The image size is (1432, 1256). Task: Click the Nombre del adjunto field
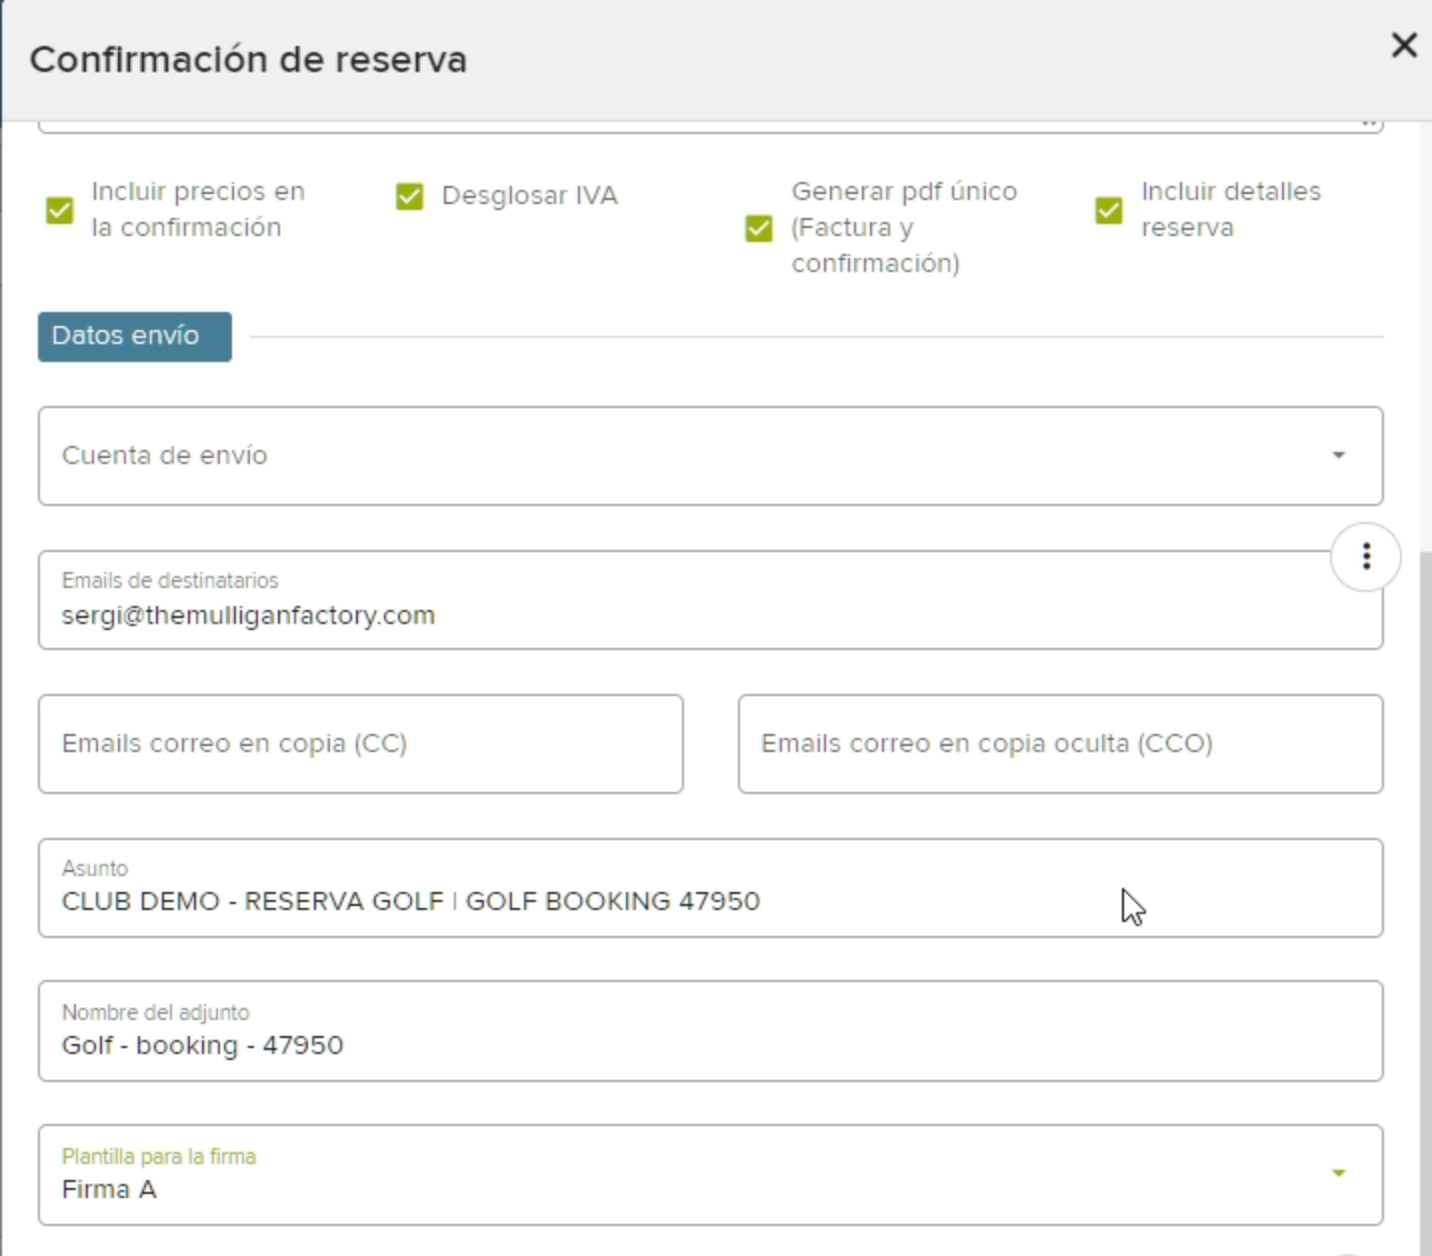[x=700, y=1045]
